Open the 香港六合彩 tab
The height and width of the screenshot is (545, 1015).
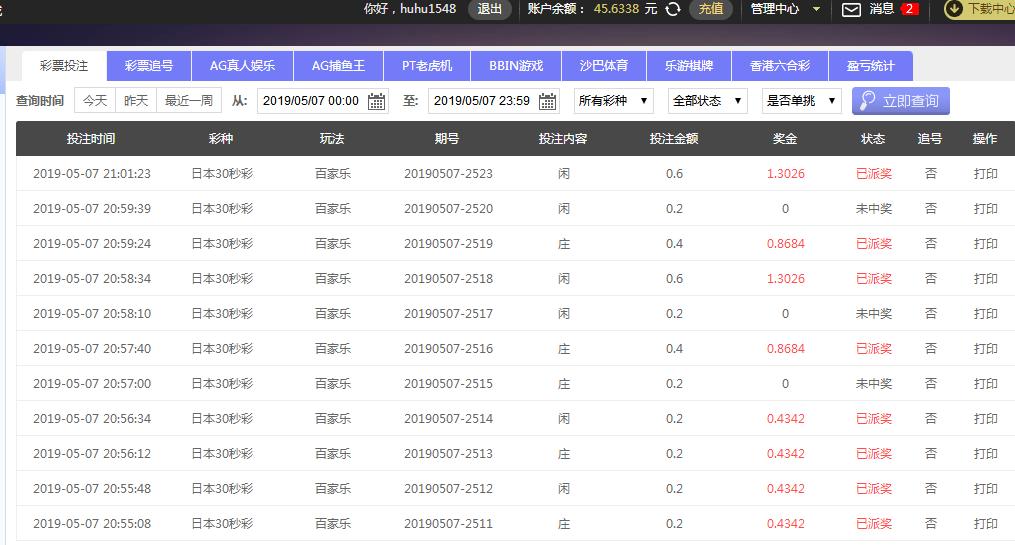pos(779,66)
